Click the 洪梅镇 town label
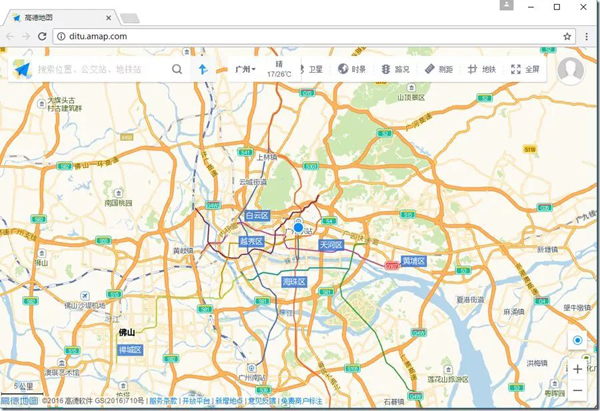Viewport: 600px width, 411px height. pyautogui.click(x=537, y=363)
